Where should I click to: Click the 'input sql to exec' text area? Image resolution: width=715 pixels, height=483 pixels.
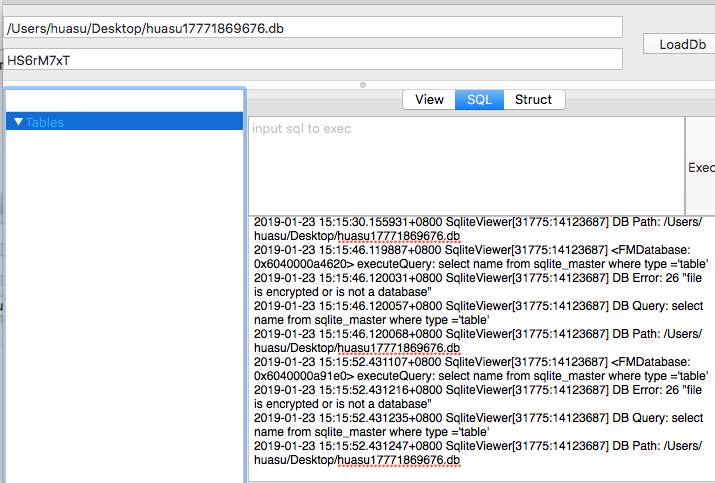(466, 166)
